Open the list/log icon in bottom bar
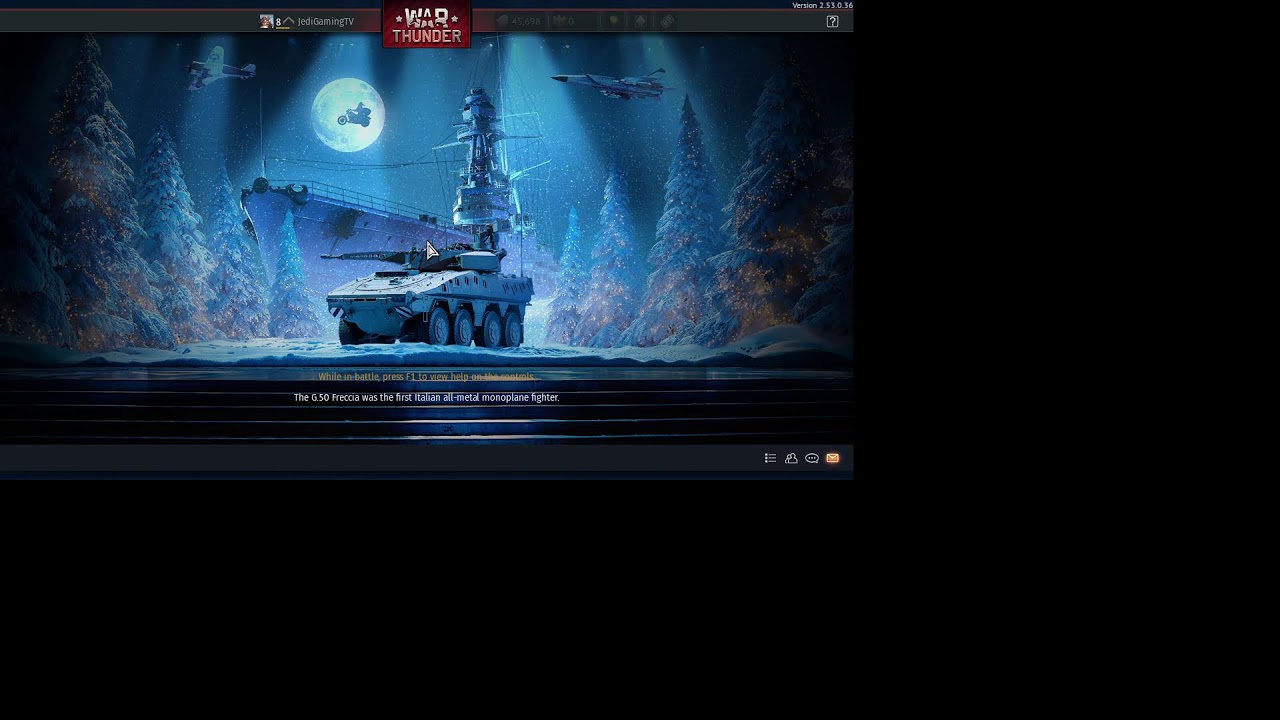1280x720 pixels. coord(770,458)
